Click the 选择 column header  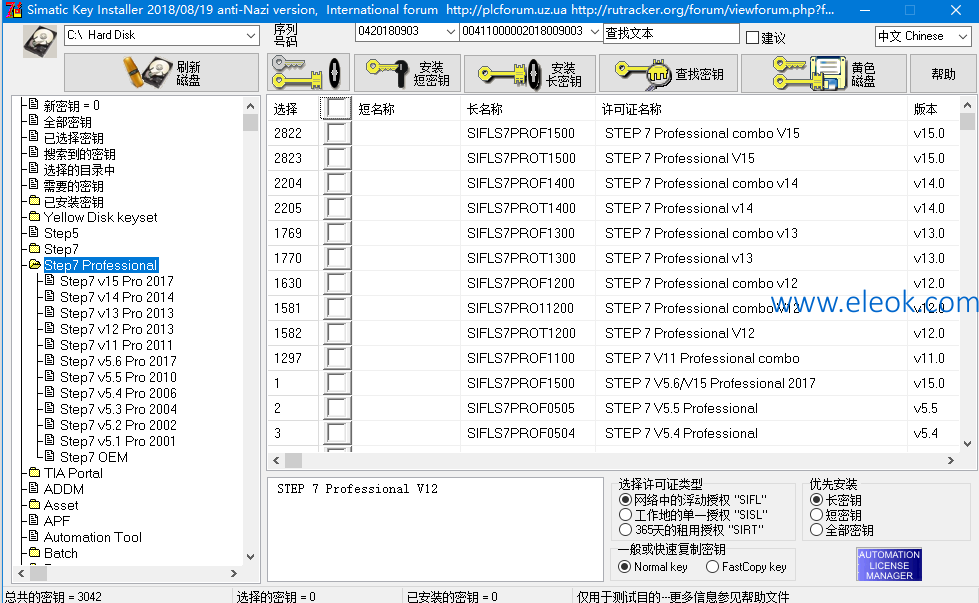pyautogui.click(x=285, y=109)
